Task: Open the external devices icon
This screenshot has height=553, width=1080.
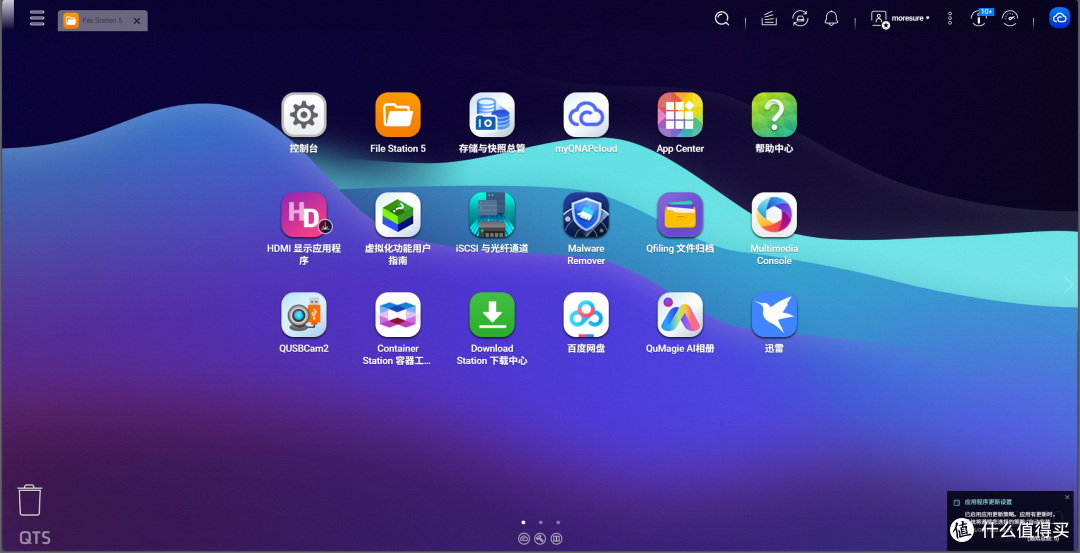Action: [800, 19]
